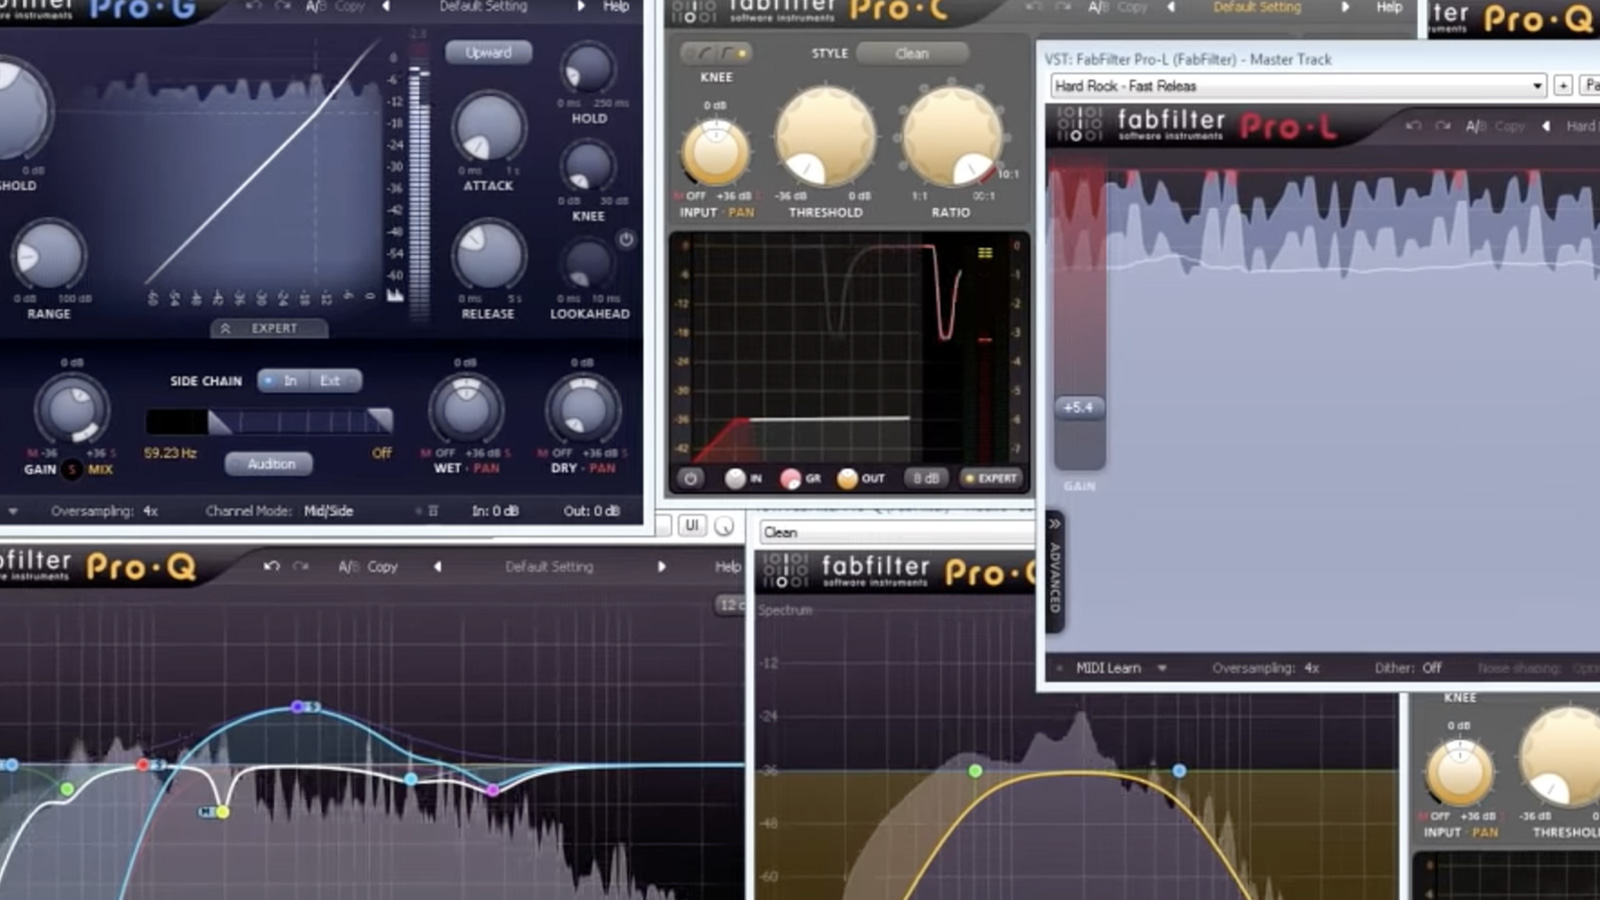Click the Upward button in Pro-G
The height and width of the screenshot is (900, 1600).
[487, 52]
